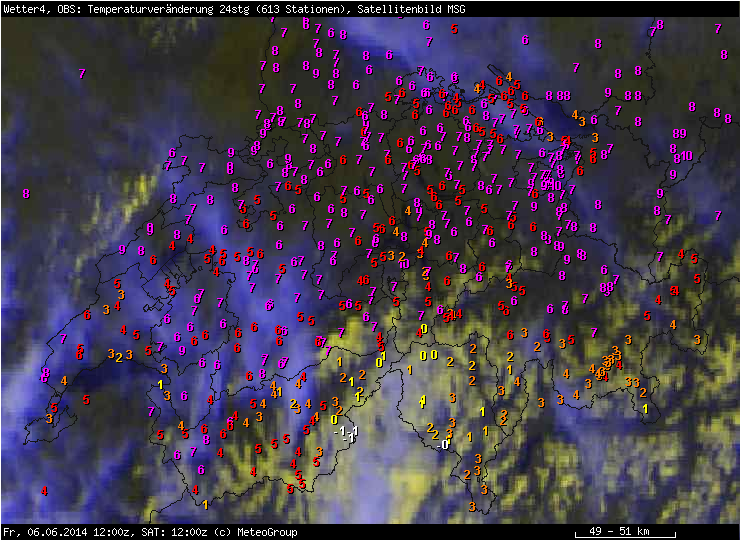
Task: Select the white -0 station marker
Action: click(x=444, y=444)
